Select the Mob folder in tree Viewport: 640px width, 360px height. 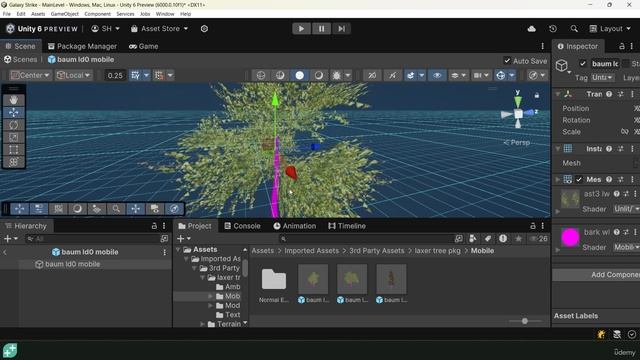pyautogui.click(x=228, y=296)
